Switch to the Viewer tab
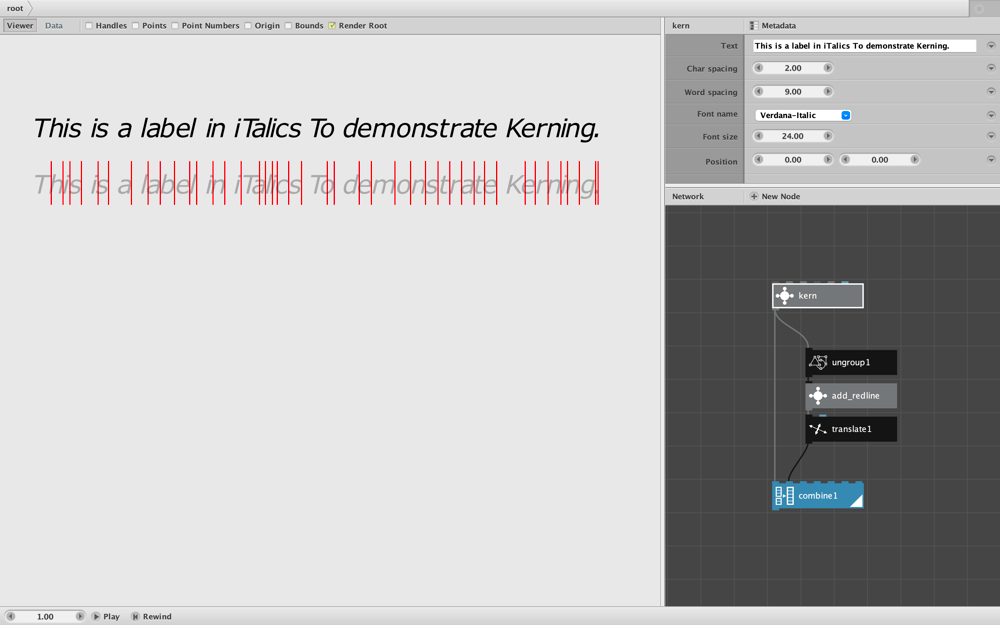This screenshot has height=625, width=1000. (x=20, y=26)
